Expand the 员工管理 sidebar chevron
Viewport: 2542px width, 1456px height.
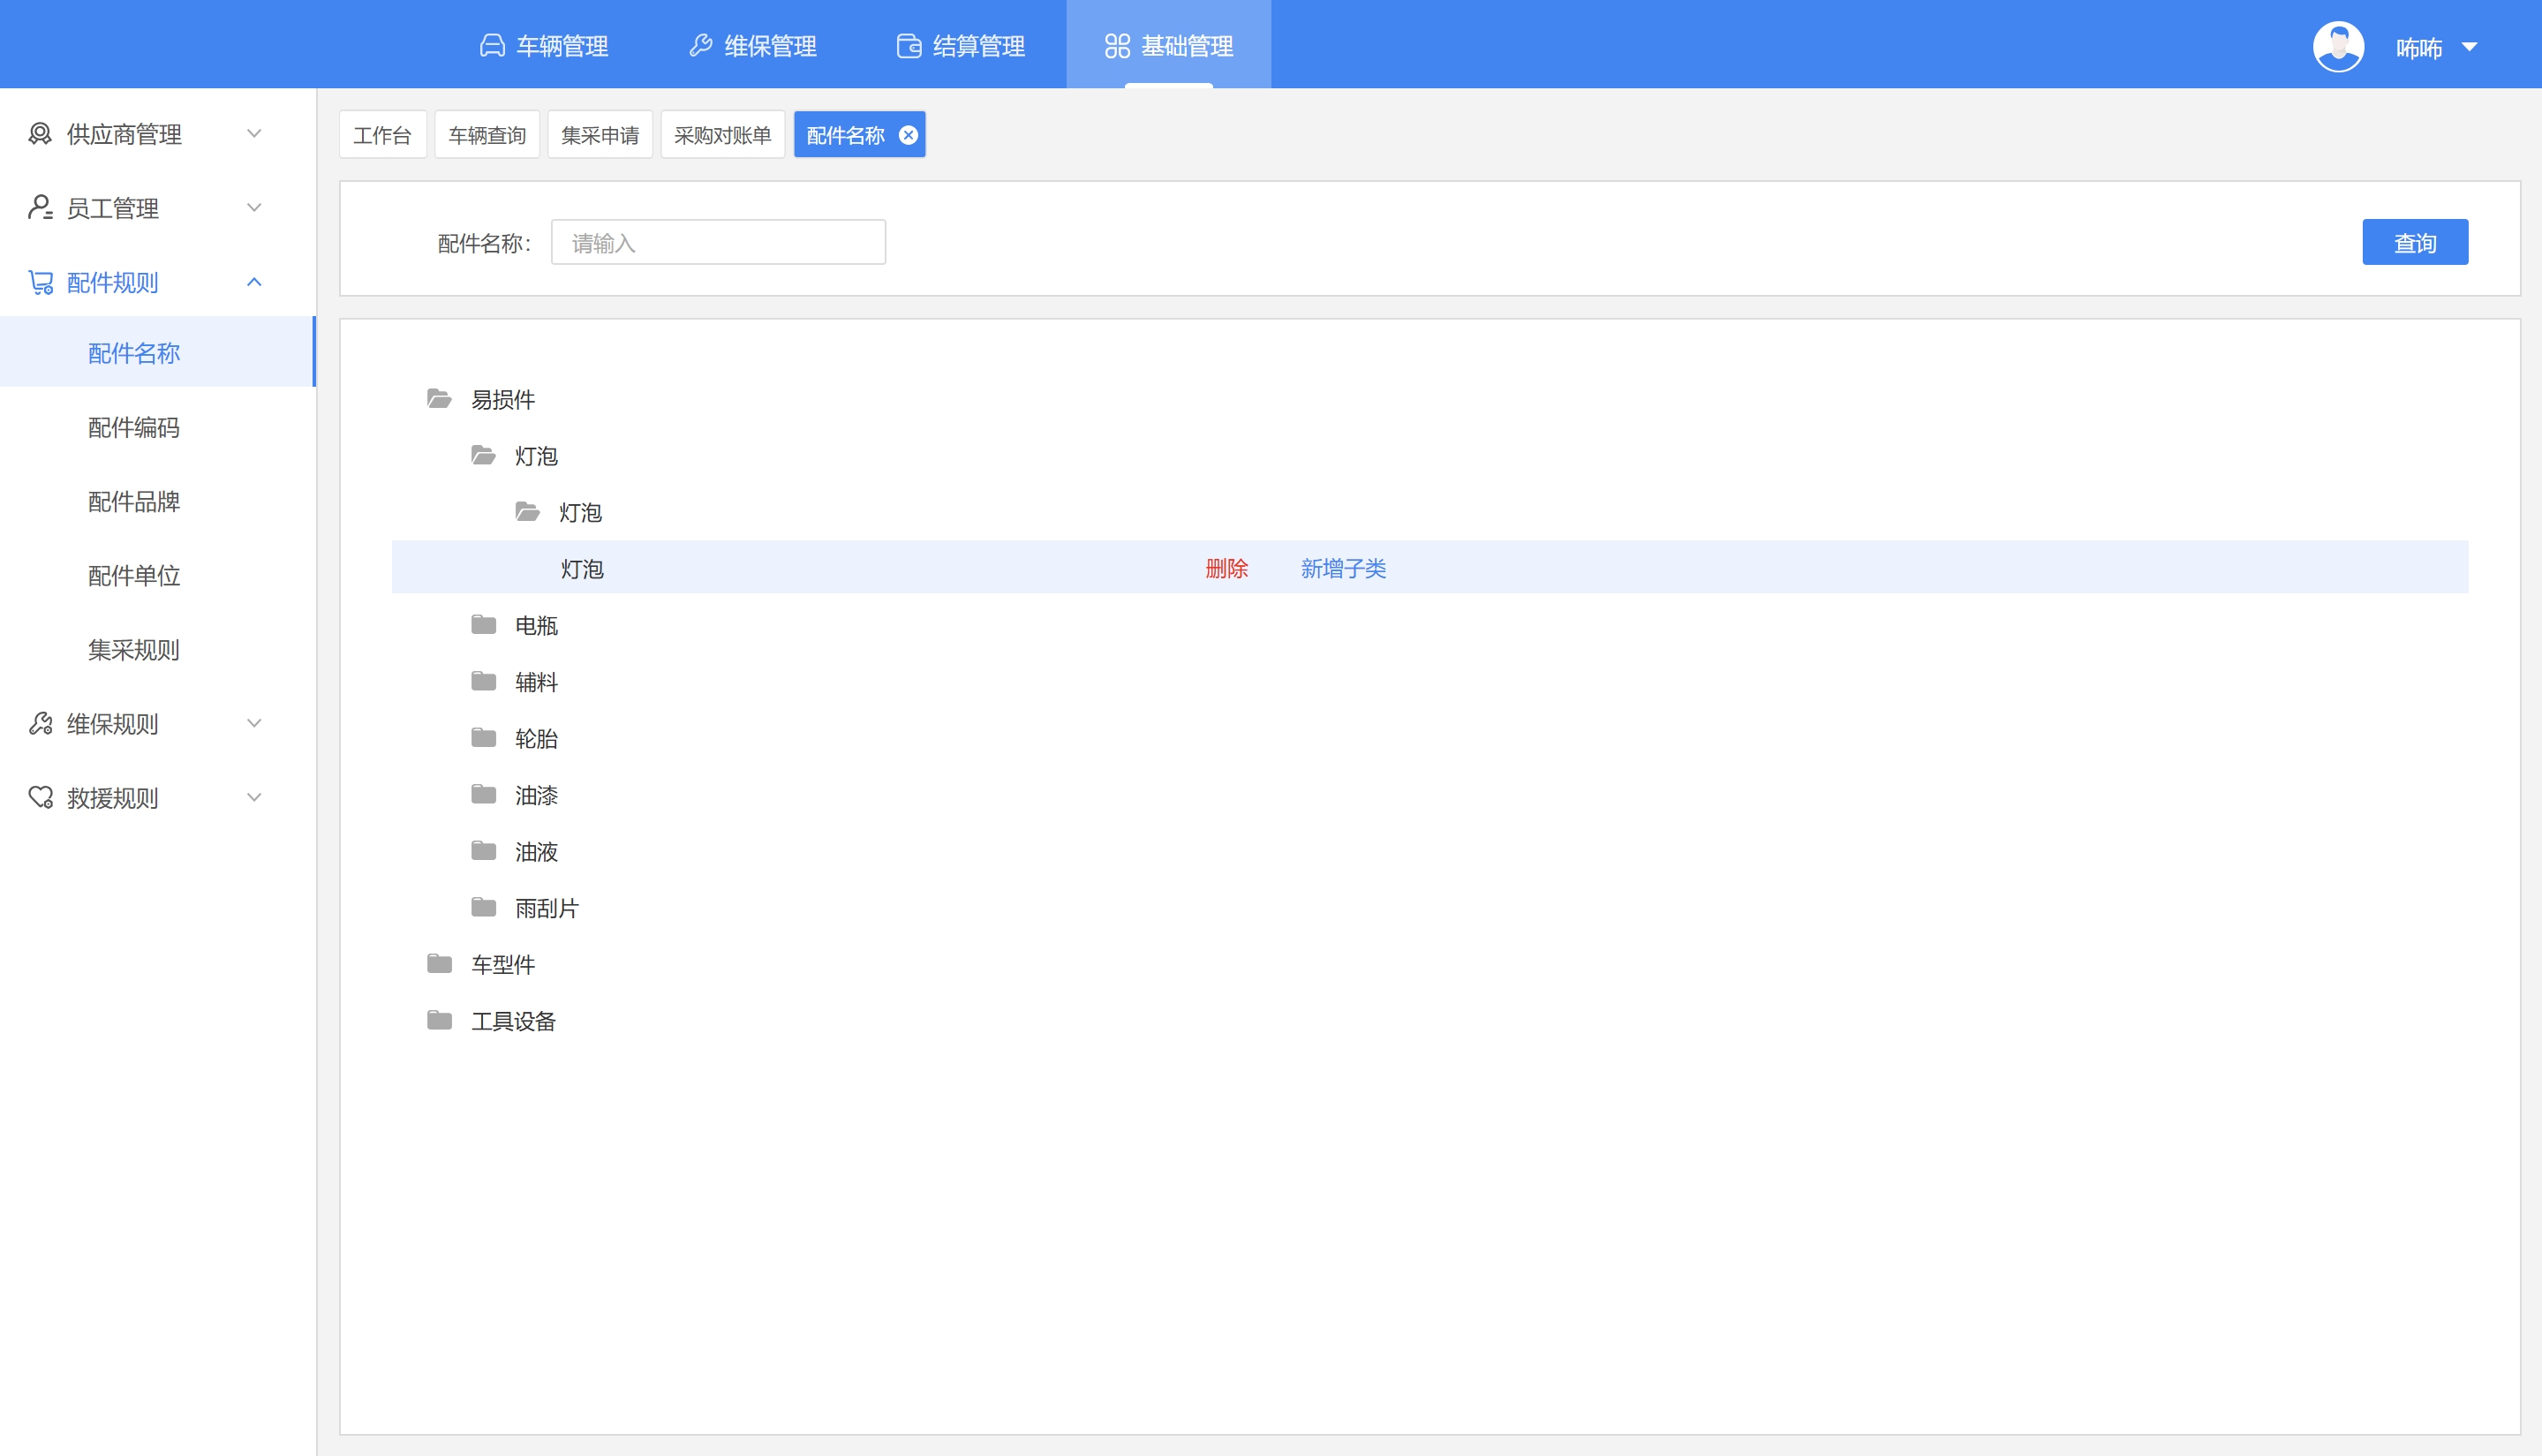tap(254, 208)
